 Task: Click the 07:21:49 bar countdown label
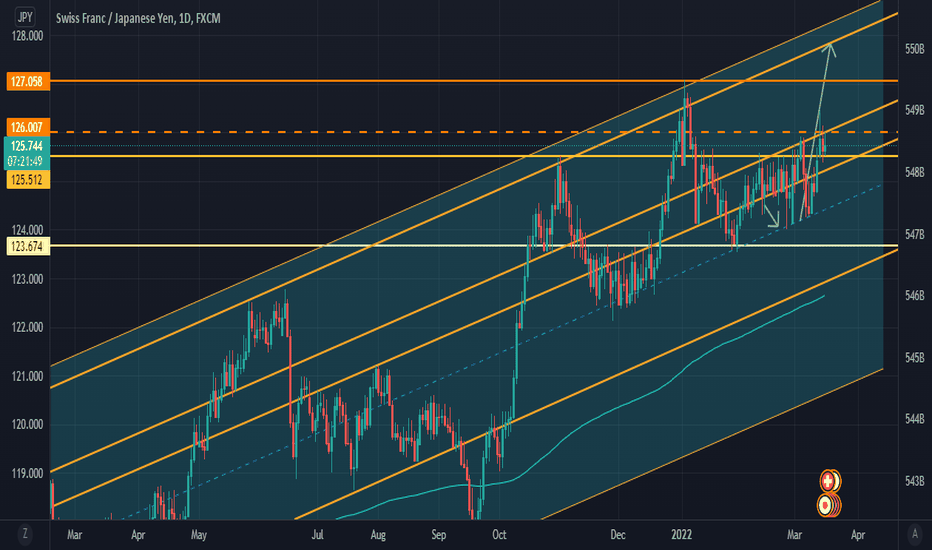[x=27, y=161]
